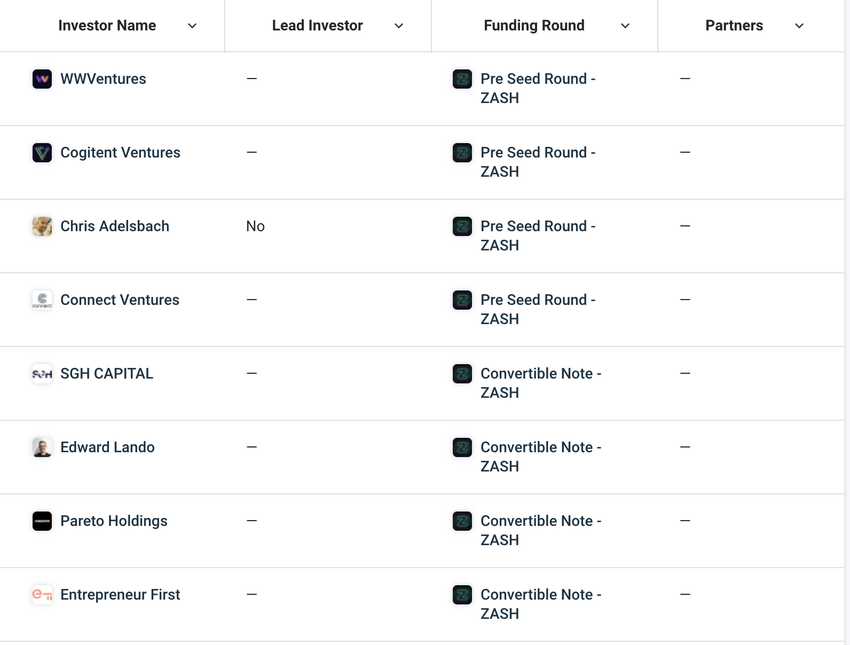The image size is (850, 645).
Task: Click the ZASH icon in WWVentures row
Action: [462, 79]
